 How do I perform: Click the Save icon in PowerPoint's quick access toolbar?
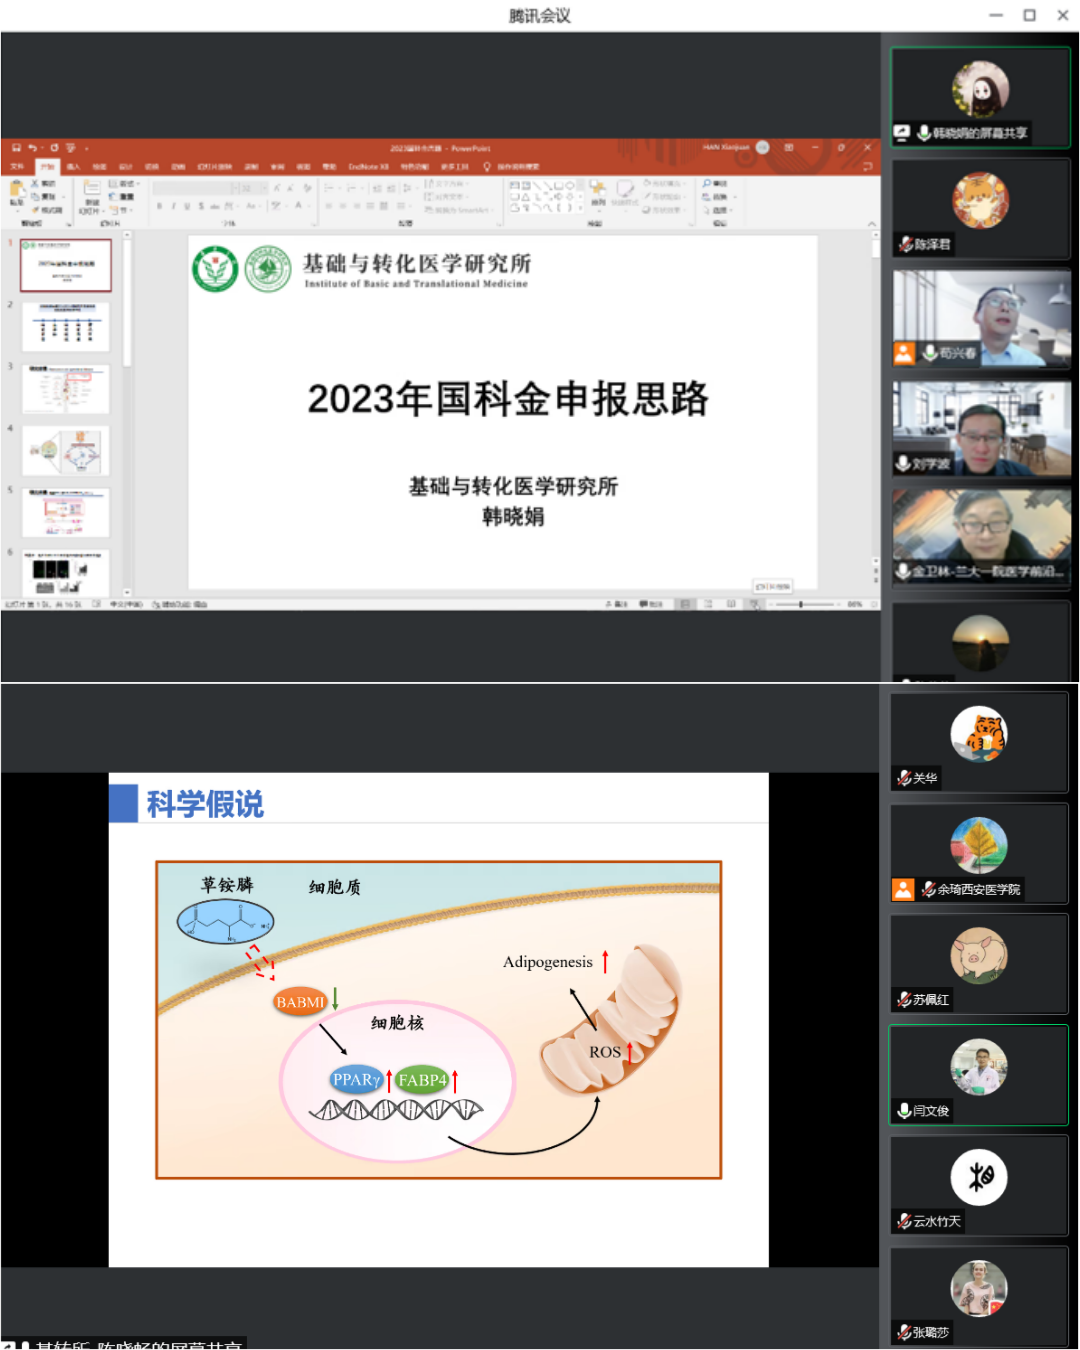tap(16, 147)
